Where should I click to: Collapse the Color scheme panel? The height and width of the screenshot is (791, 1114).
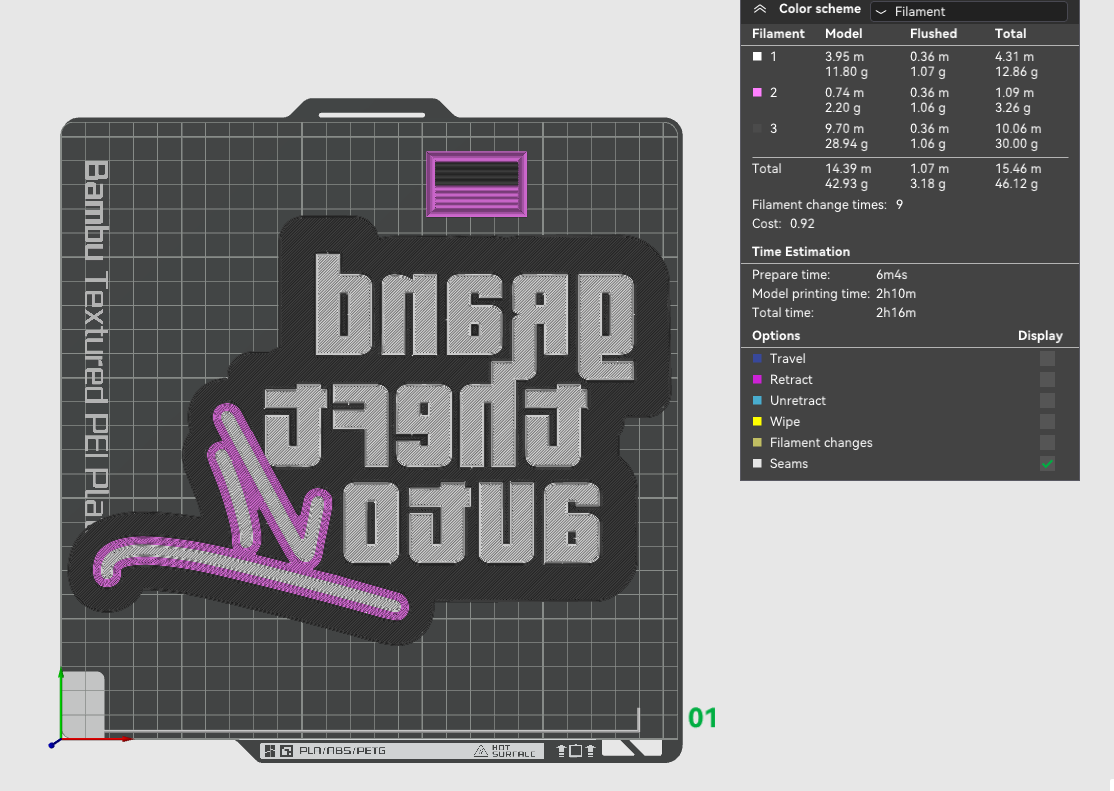tap(759, 9)
